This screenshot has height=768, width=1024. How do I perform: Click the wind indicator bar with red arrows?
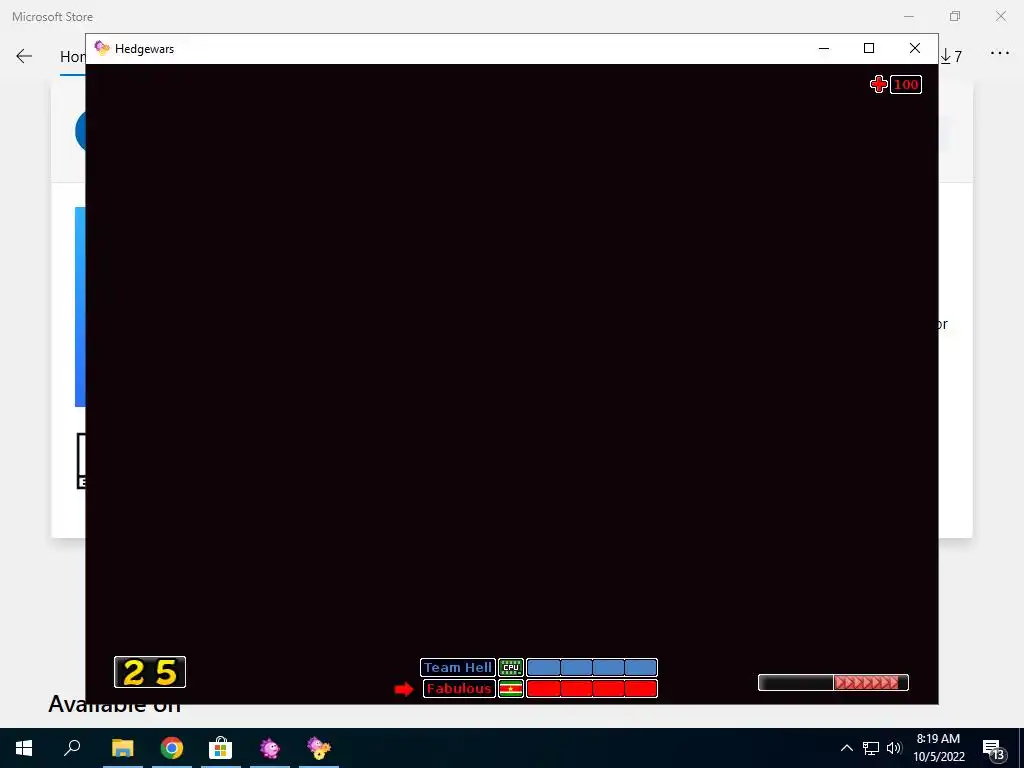pos(833,682)
